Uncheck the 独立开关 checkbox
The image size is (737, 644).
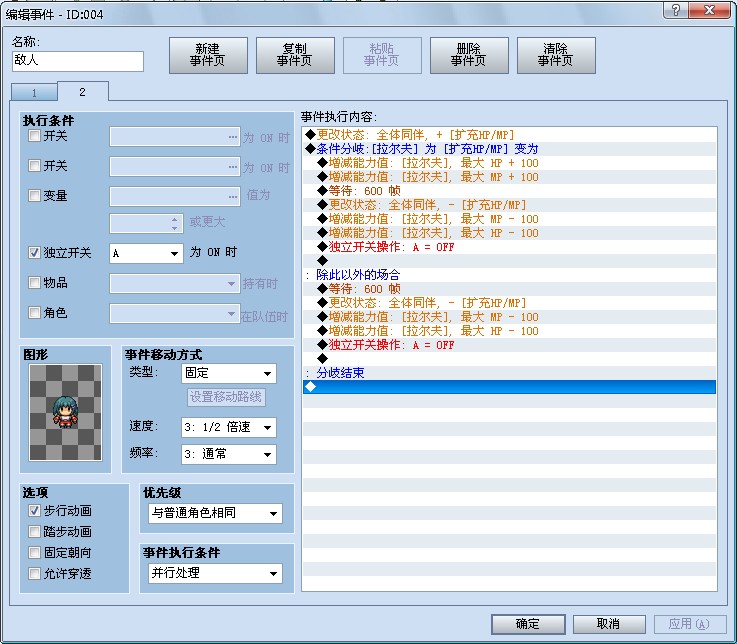coord(34,252)
